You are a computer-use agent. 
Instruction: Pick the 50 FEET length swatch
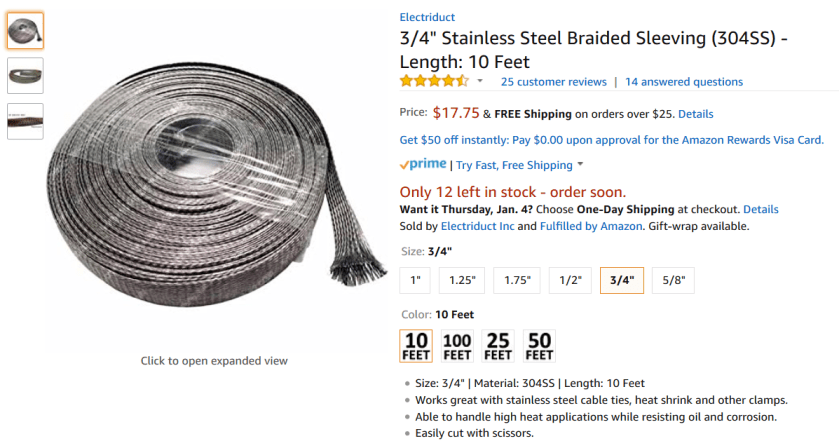pos(539,346)
